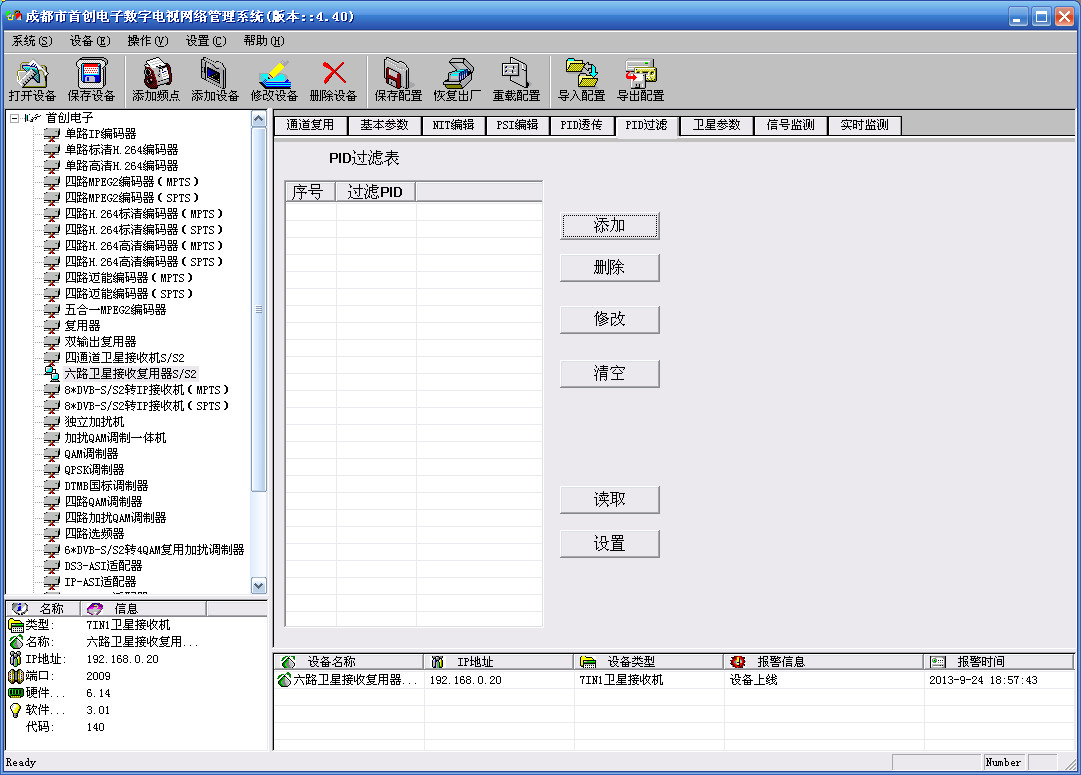1081x775 pixels.
Task: Select 6*DVB-S/S2转4QAM复用加扰调制器 tree item
Action: 154,550
